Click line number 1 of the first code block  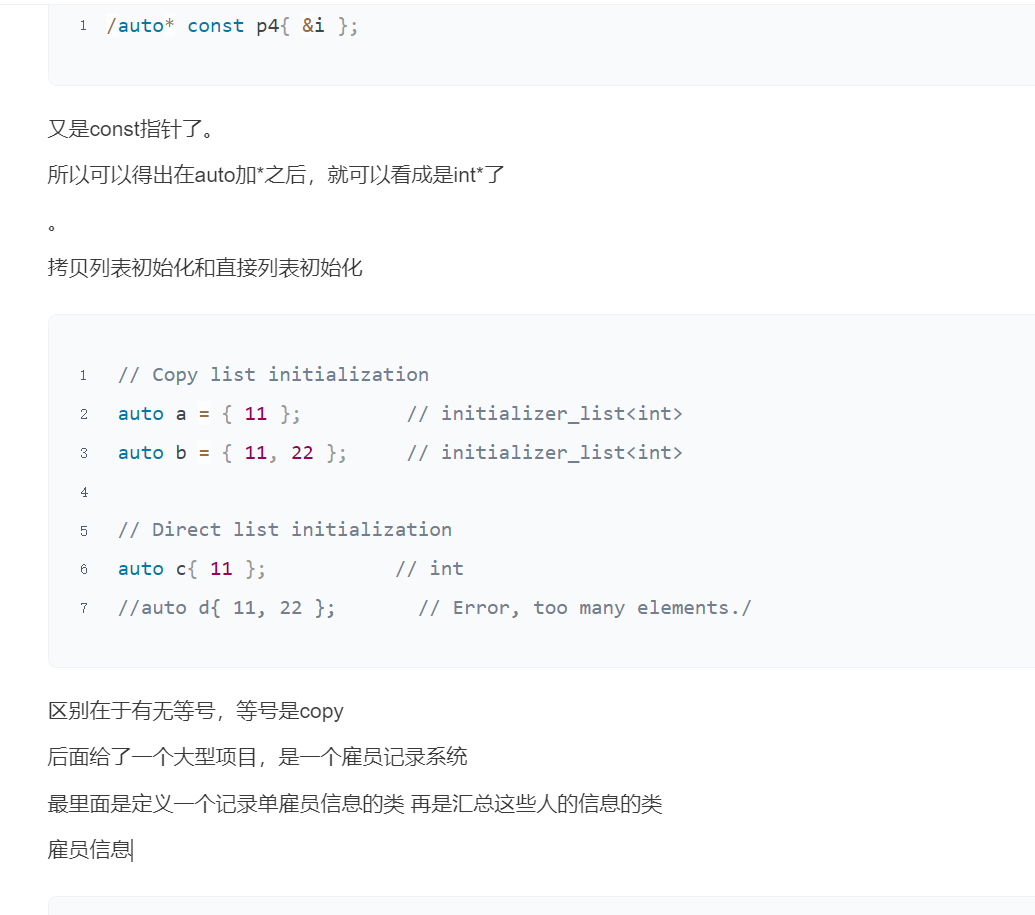83,26
